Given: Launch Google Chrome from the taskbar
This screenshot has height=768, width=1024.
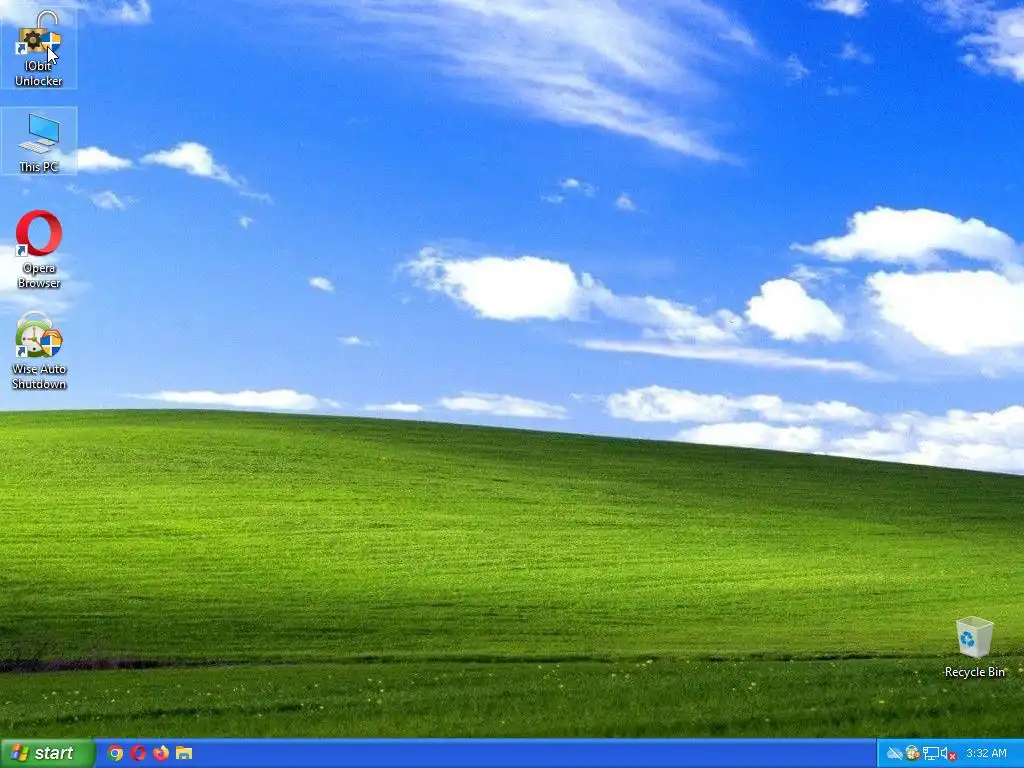Looking at the screenshot, I should click(115, 753).
